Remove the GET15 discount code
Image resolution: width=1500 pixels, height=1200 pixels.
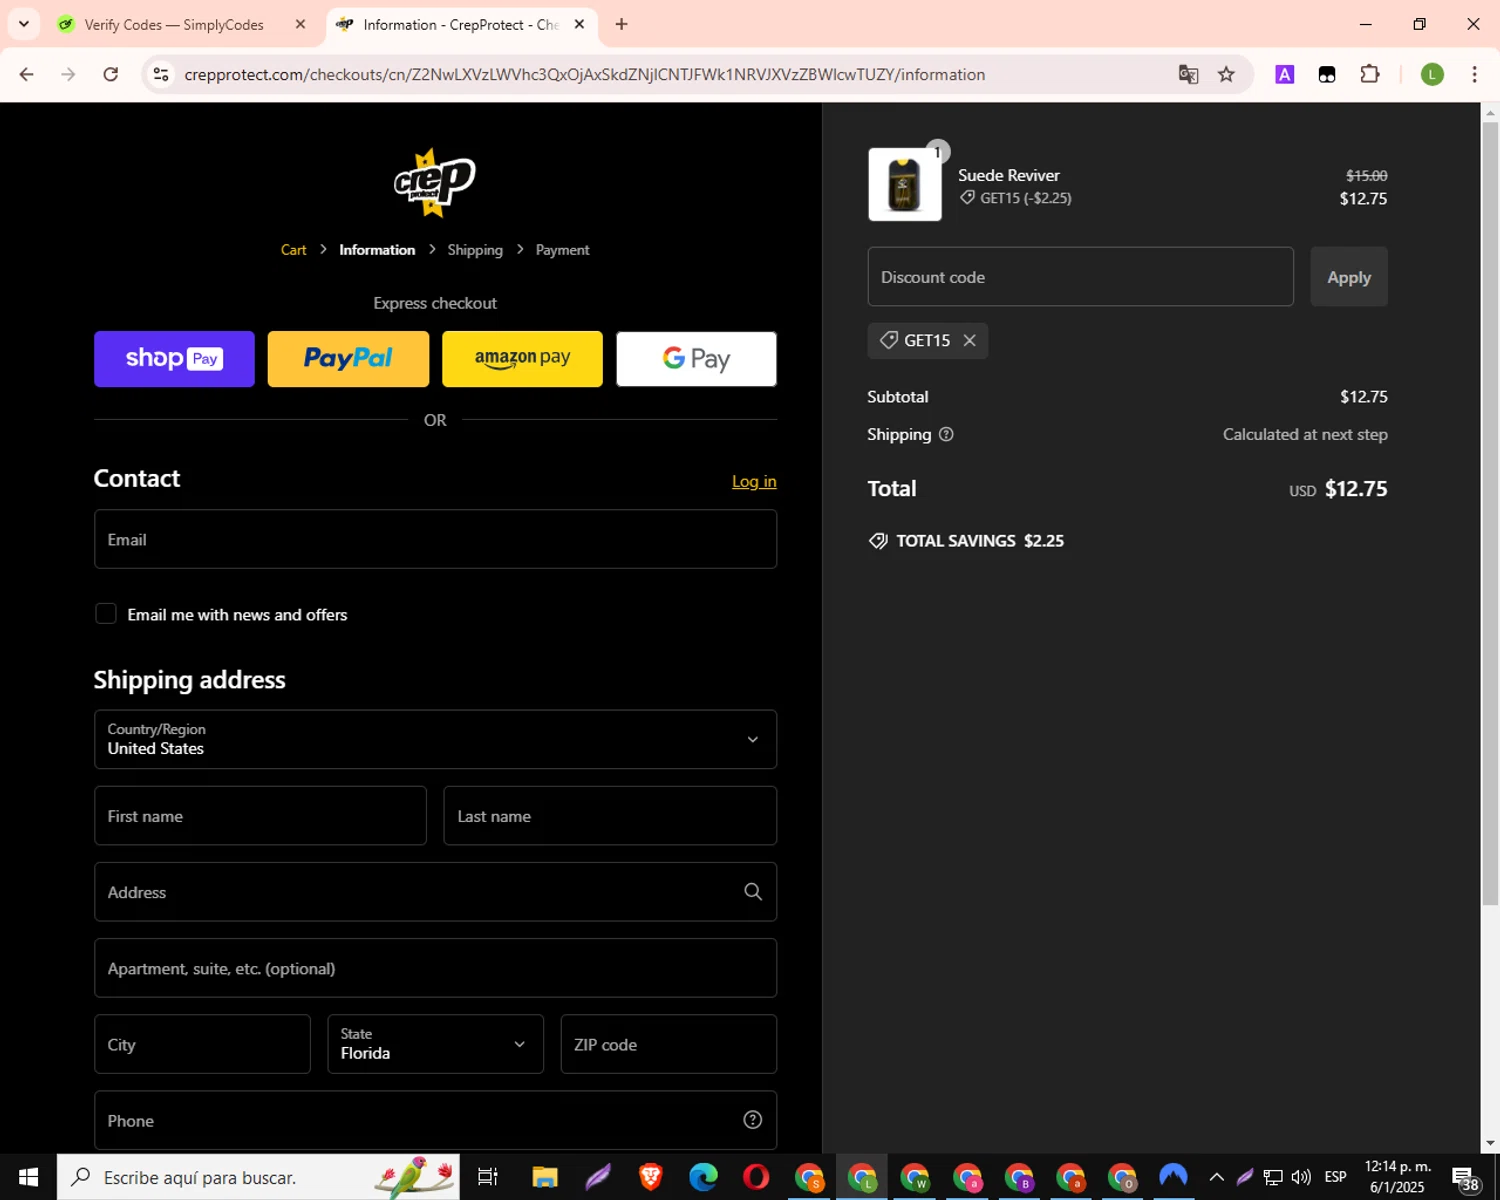969,341
